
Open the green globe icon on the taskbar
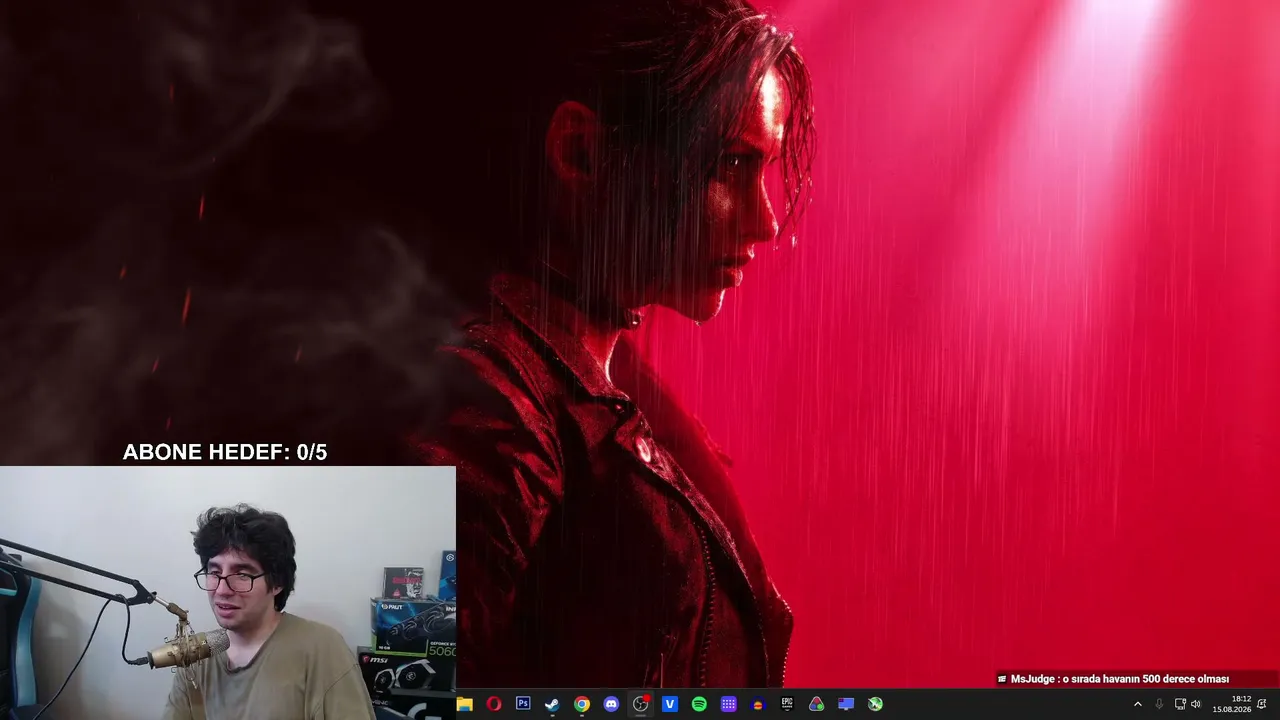coord(875,704)
